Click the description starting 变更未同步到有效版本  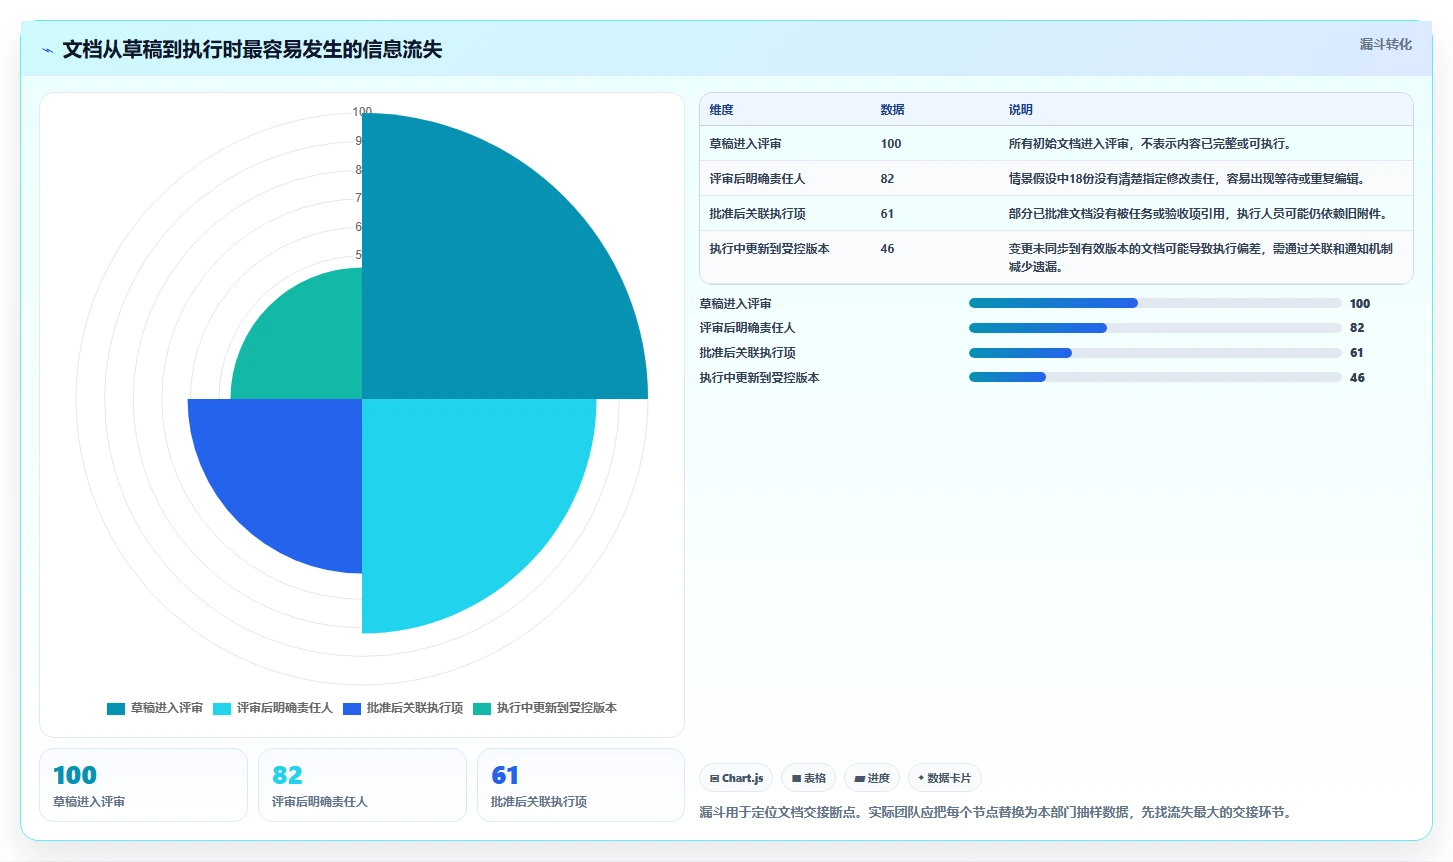click(1200, 258)
